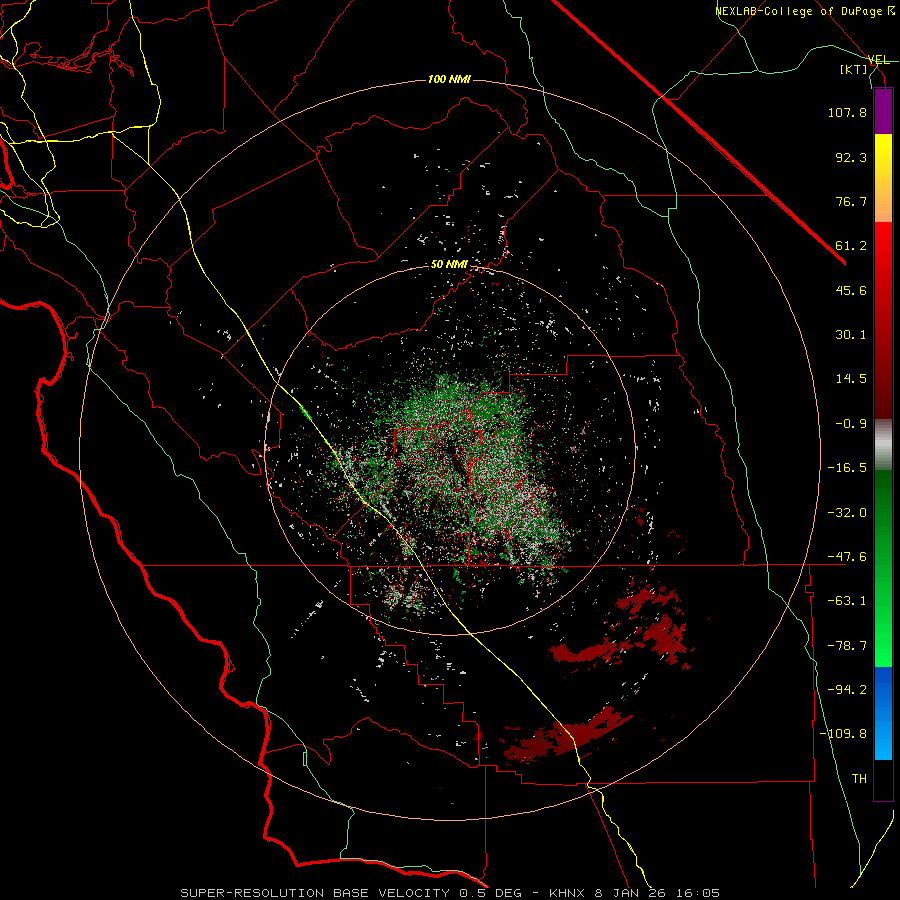Screen dimensions: 900x900
Task: Click the 30.1 velocity scale label
Action: coord(851,335)
